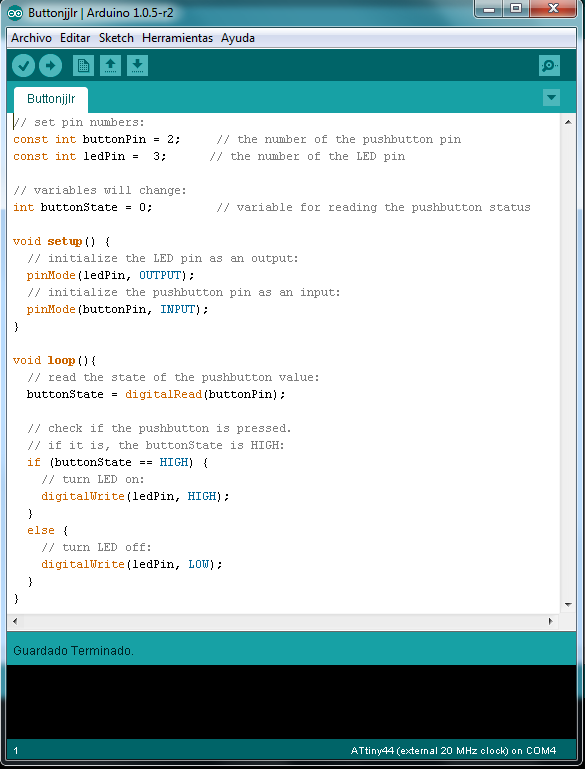Screen dimensions: 585x769
Task: Save the sketch with the down-arrow icon
Action: coord(137,66)
